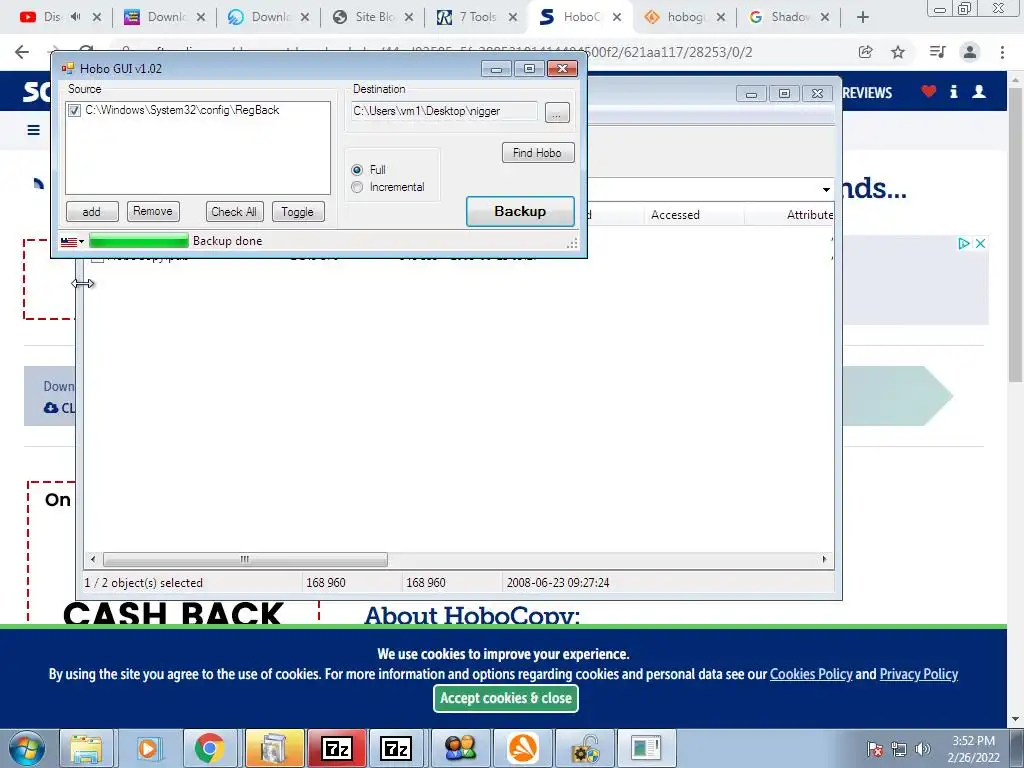Open the Privacy Policy link

919,674
